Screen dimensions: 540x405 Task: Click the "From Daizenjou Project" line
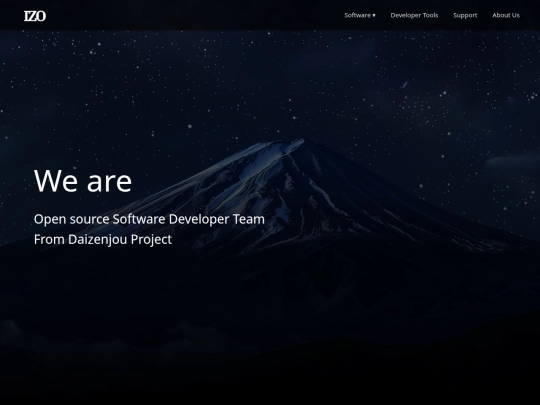tap(103, 239)
